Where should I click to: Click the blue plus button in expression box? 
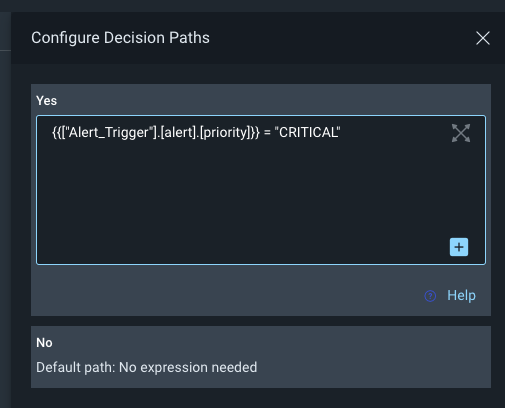coord(459,247)
